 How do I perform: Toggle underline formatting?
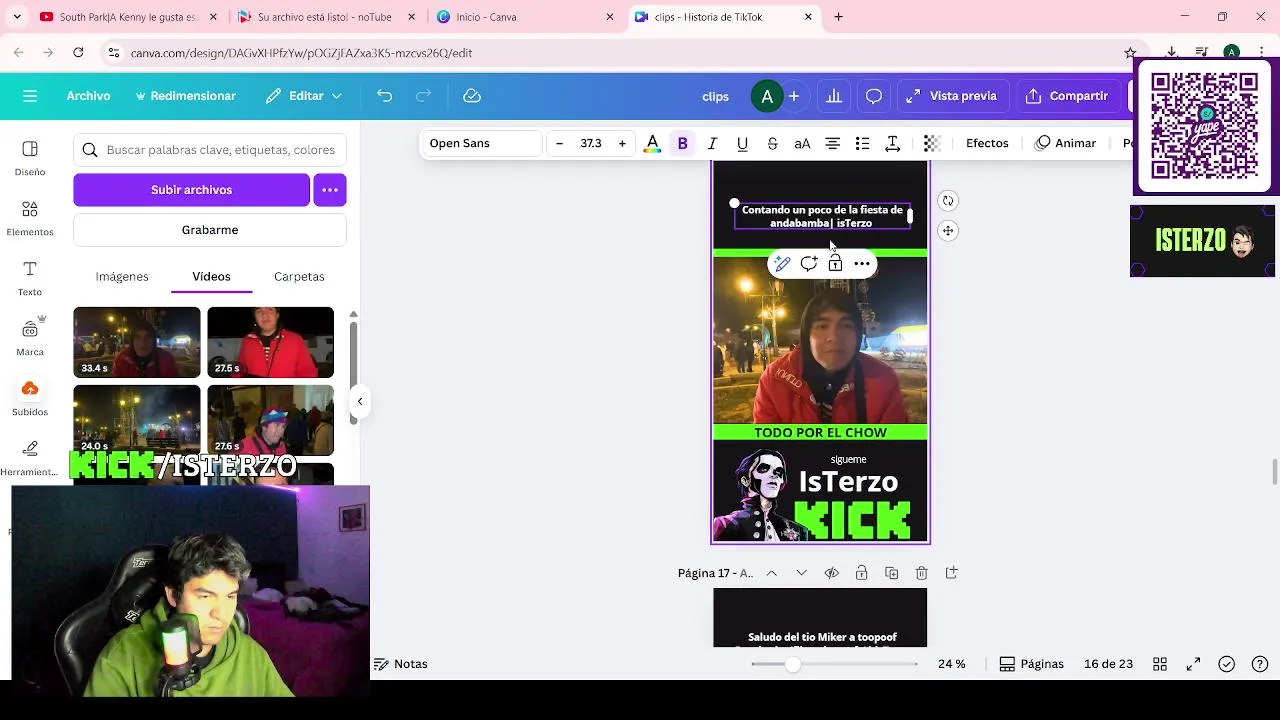tap(742, 143)
